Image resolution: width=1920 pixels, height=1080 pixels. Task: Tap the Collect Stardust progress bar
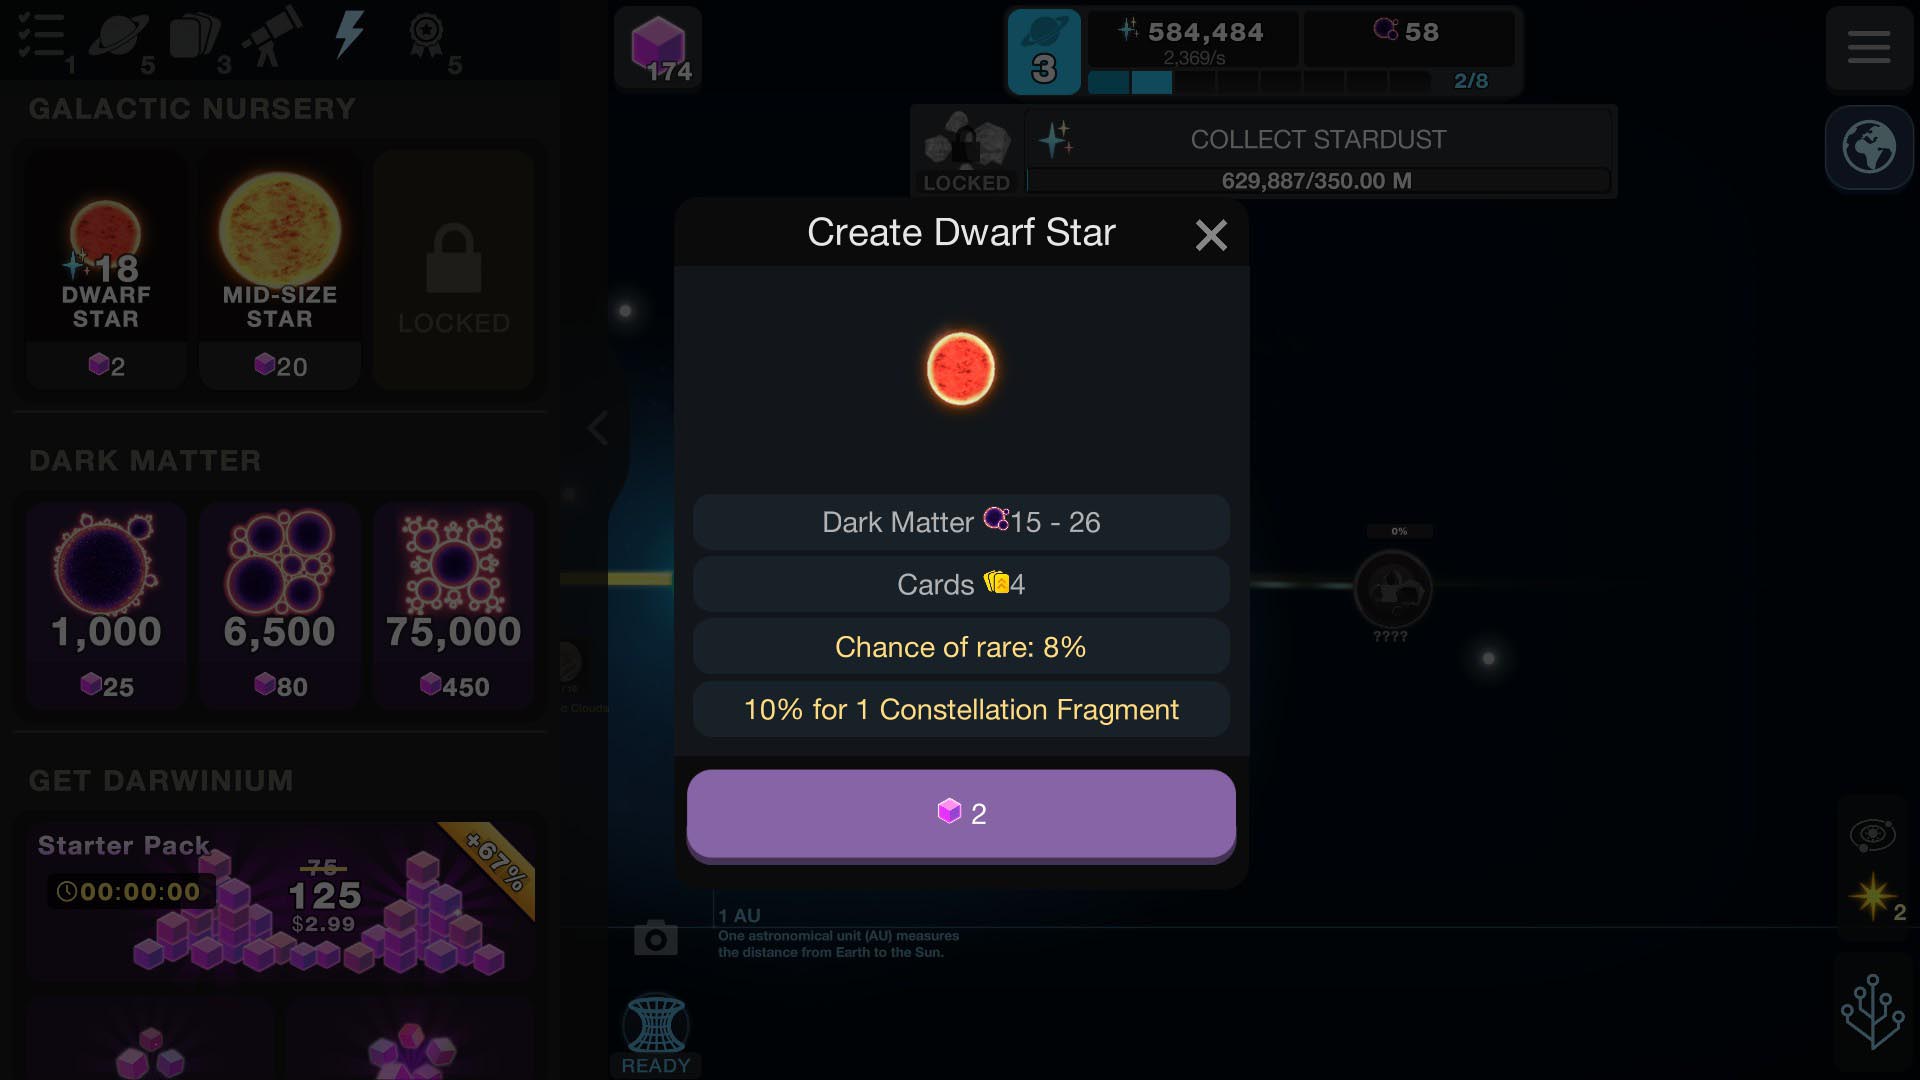pos(1318,181)
